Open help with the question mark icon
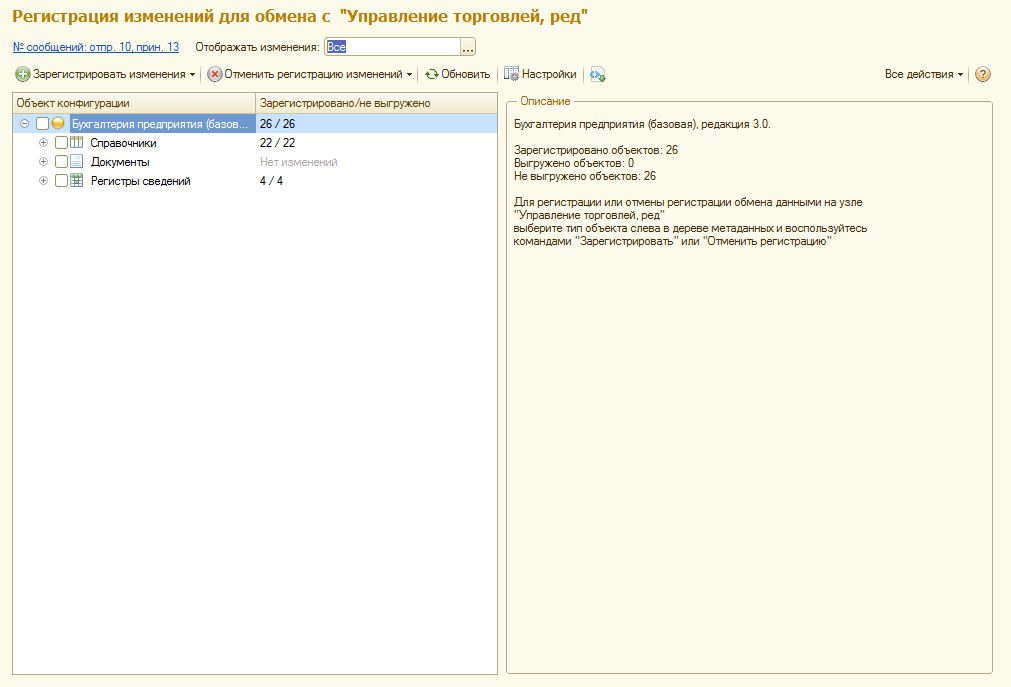This screenshot has height=687, width=1011. [983, 74]
